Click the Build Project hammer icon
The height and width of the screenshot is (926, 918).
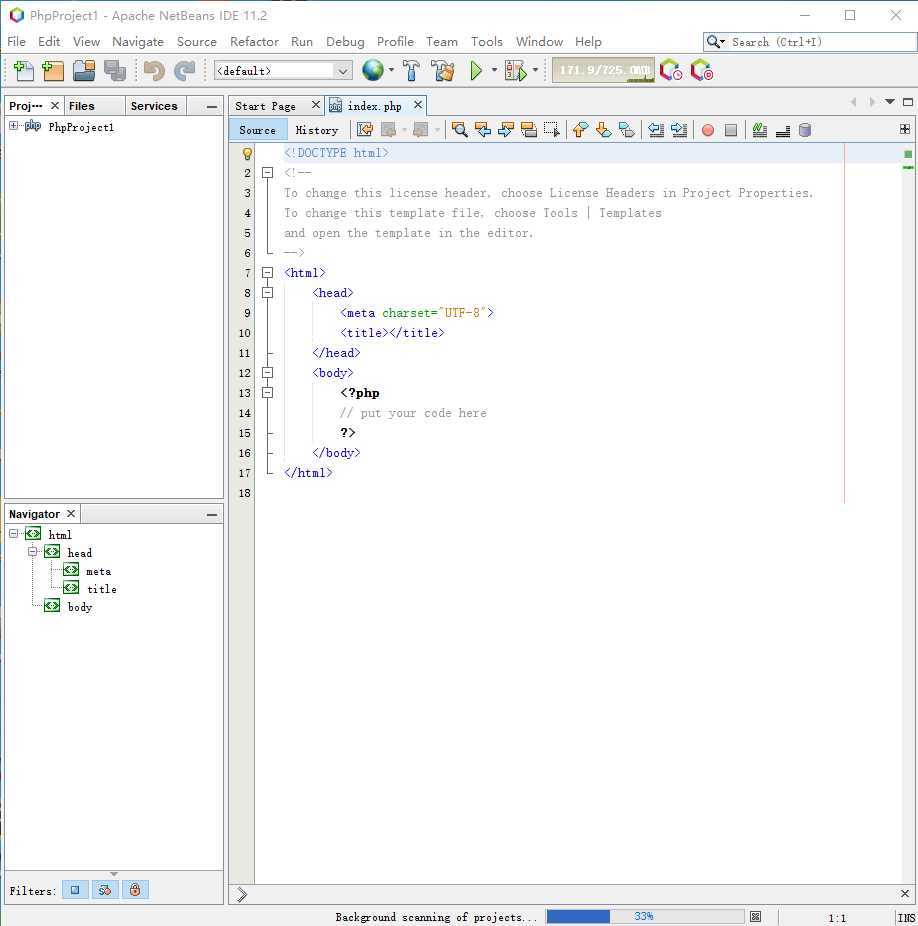[411, 71]
